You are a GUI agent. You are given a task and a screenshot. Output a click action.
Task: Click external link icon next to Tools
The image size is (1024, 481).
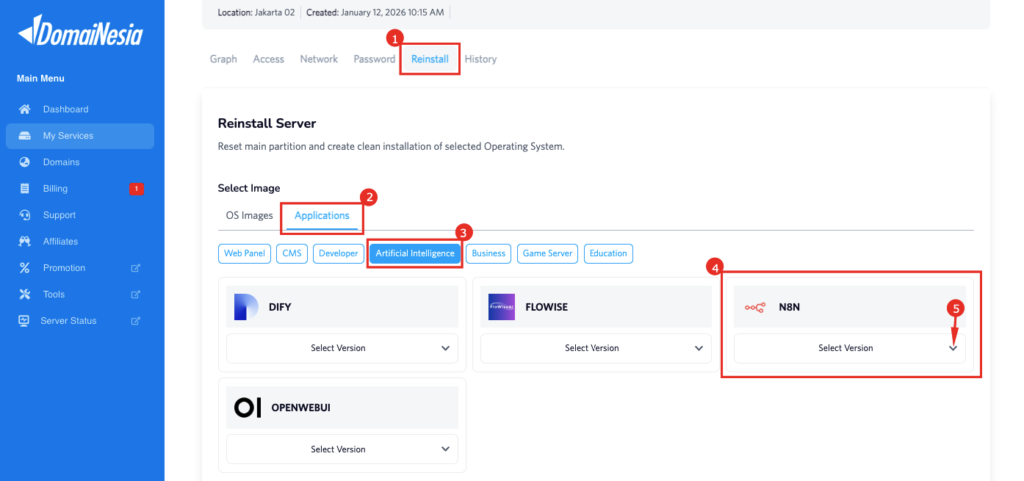[136, 294]
